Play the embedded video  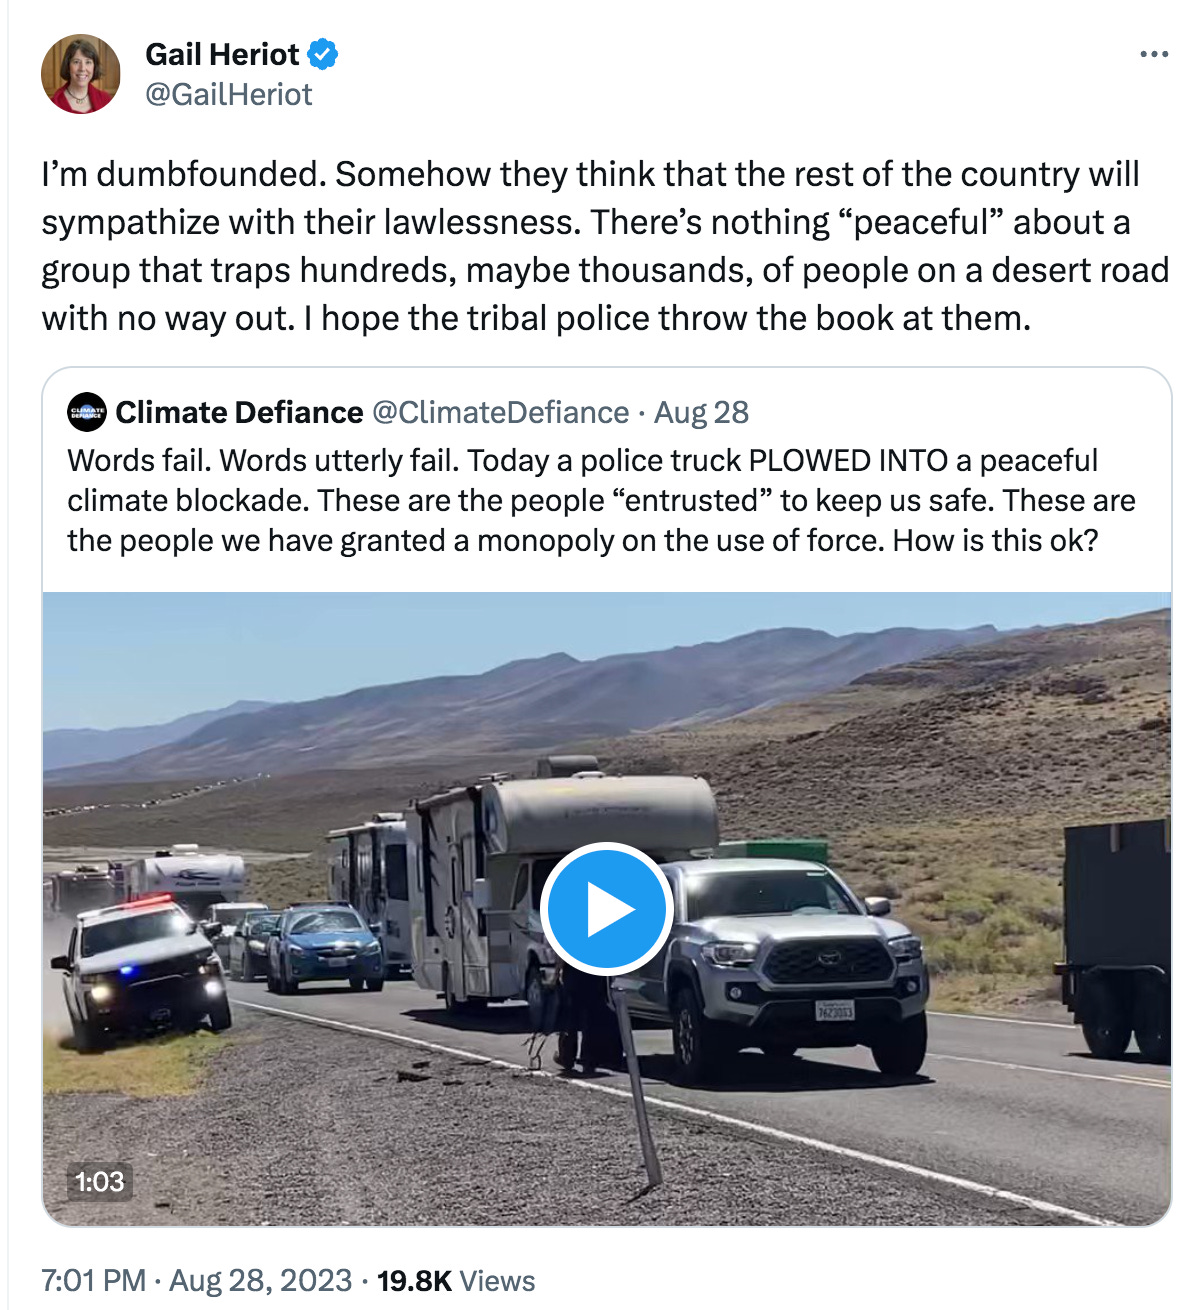(606, 910)
